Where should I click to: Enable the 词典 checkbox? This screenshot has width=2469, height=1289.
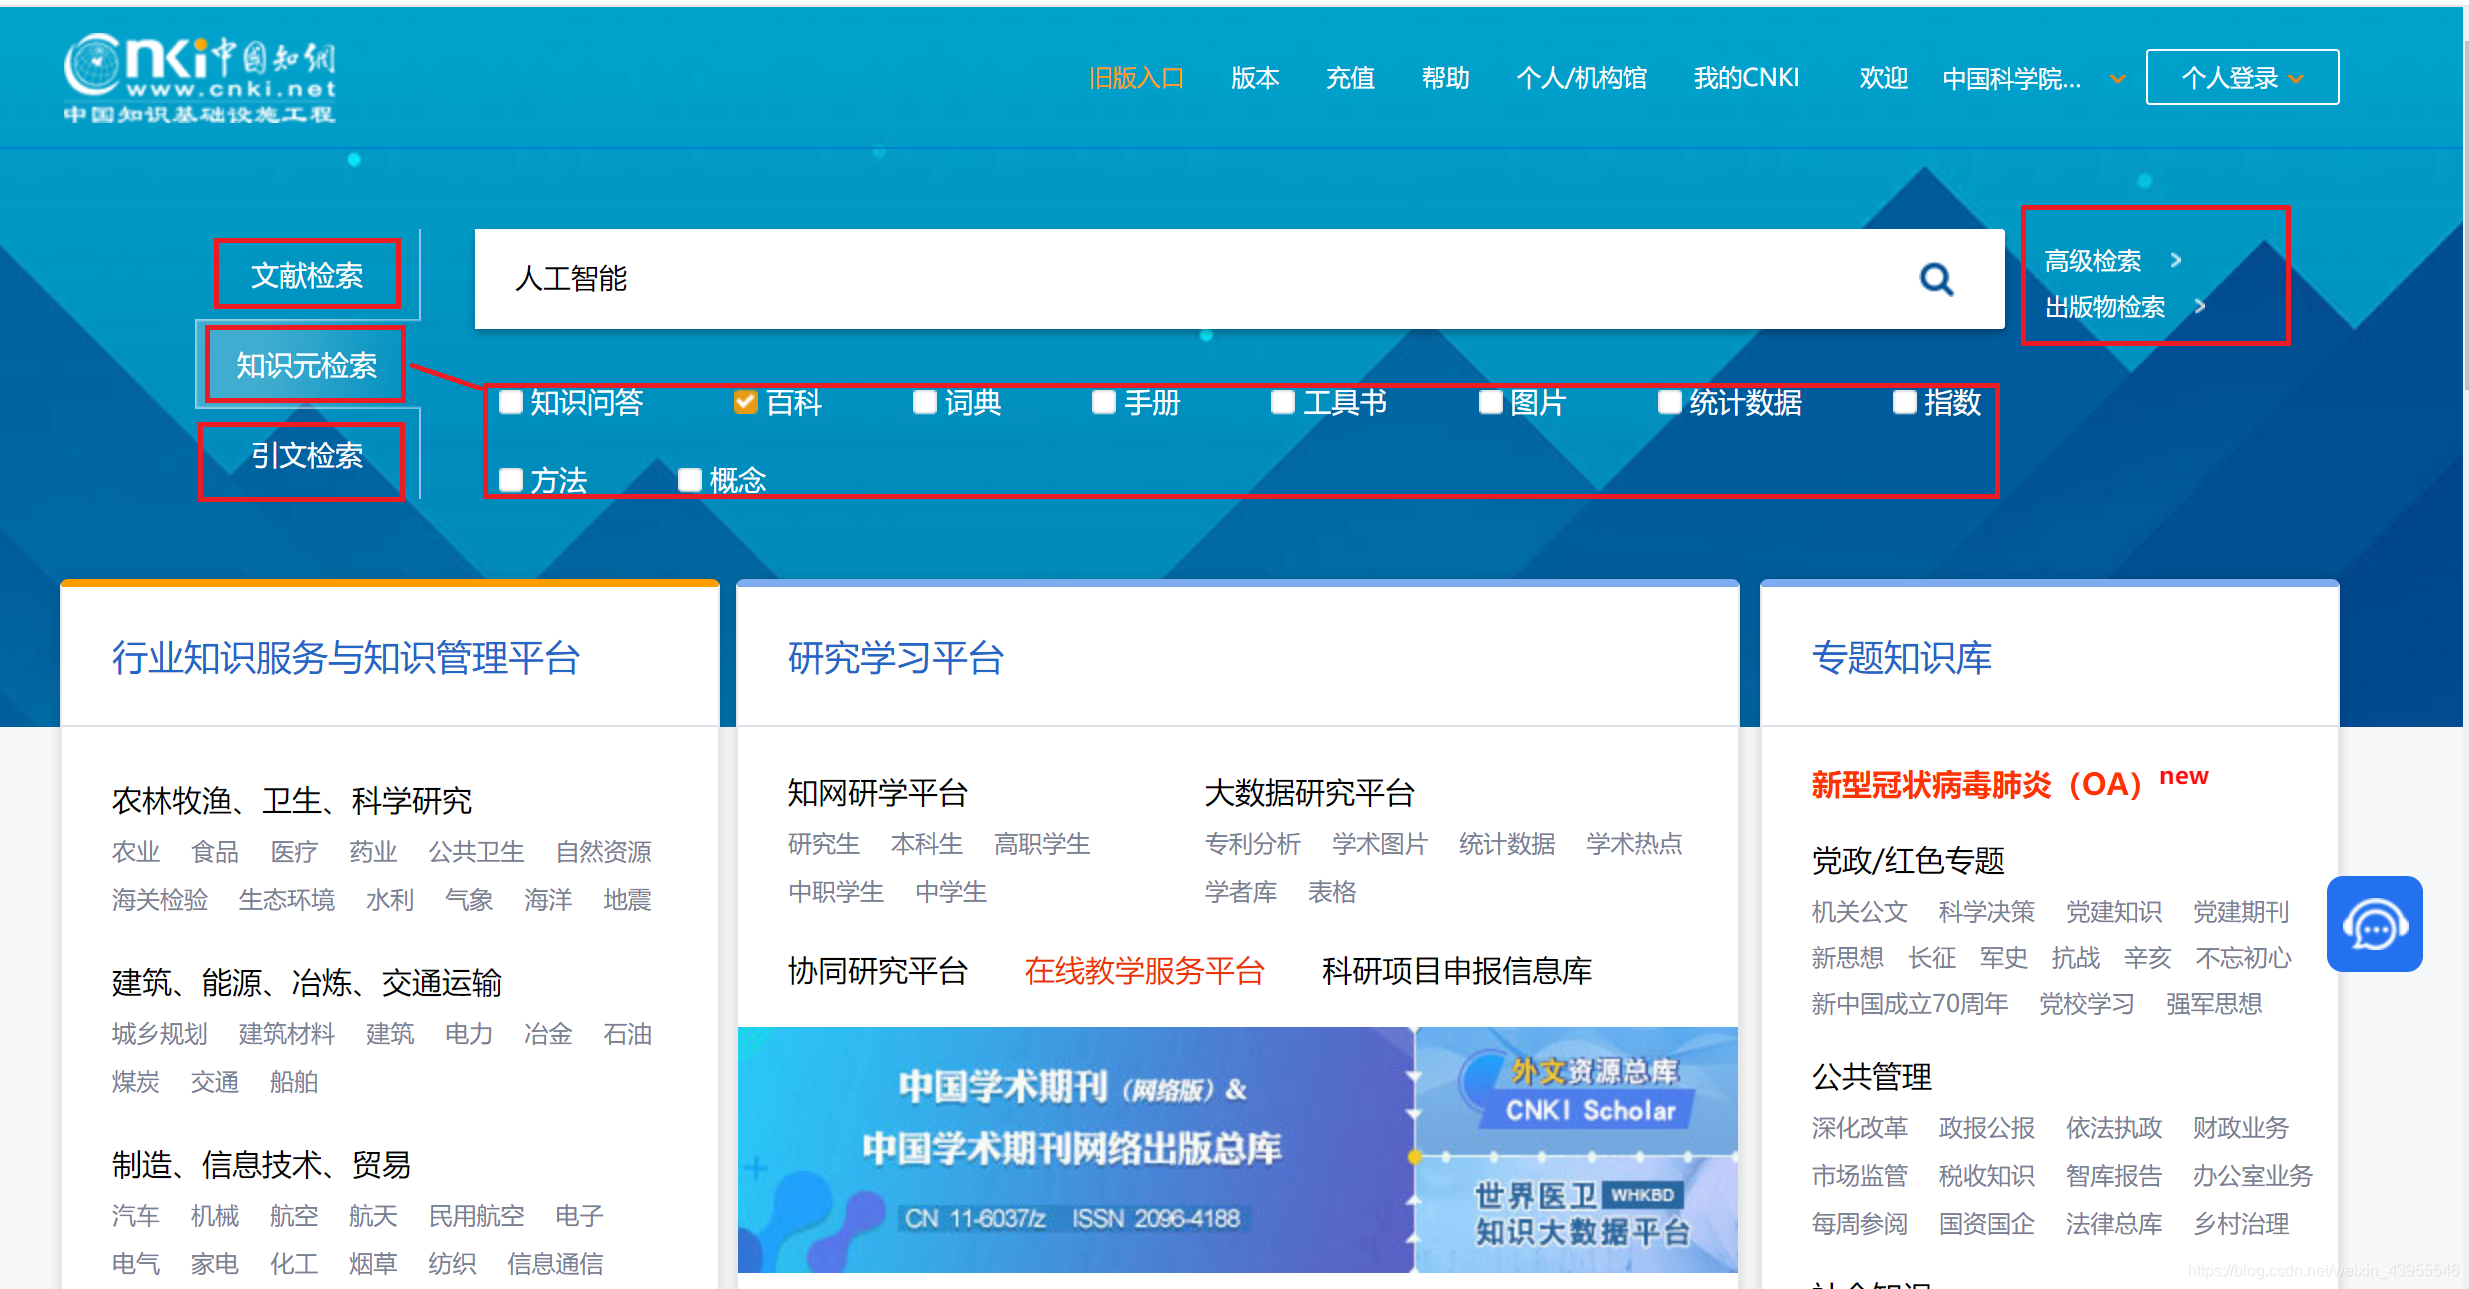[x=925, y=402]
